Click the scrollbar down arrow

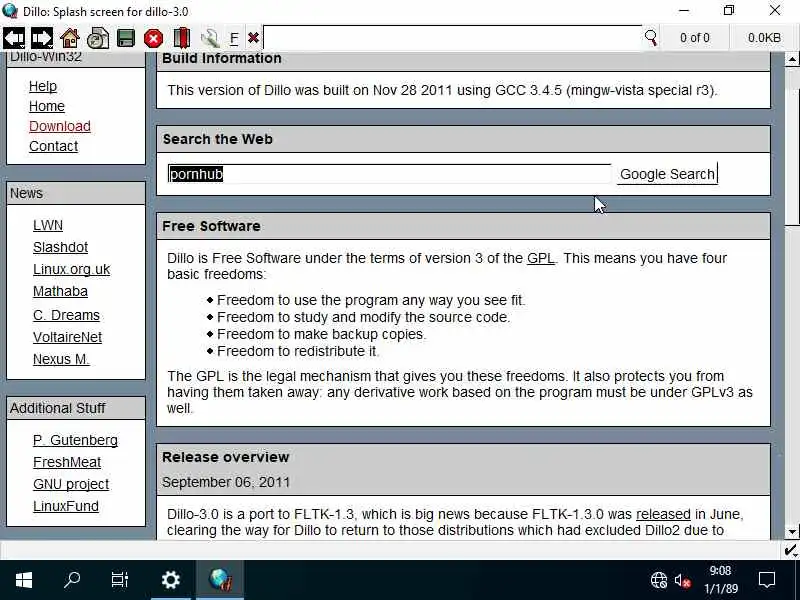coord(792,532)
